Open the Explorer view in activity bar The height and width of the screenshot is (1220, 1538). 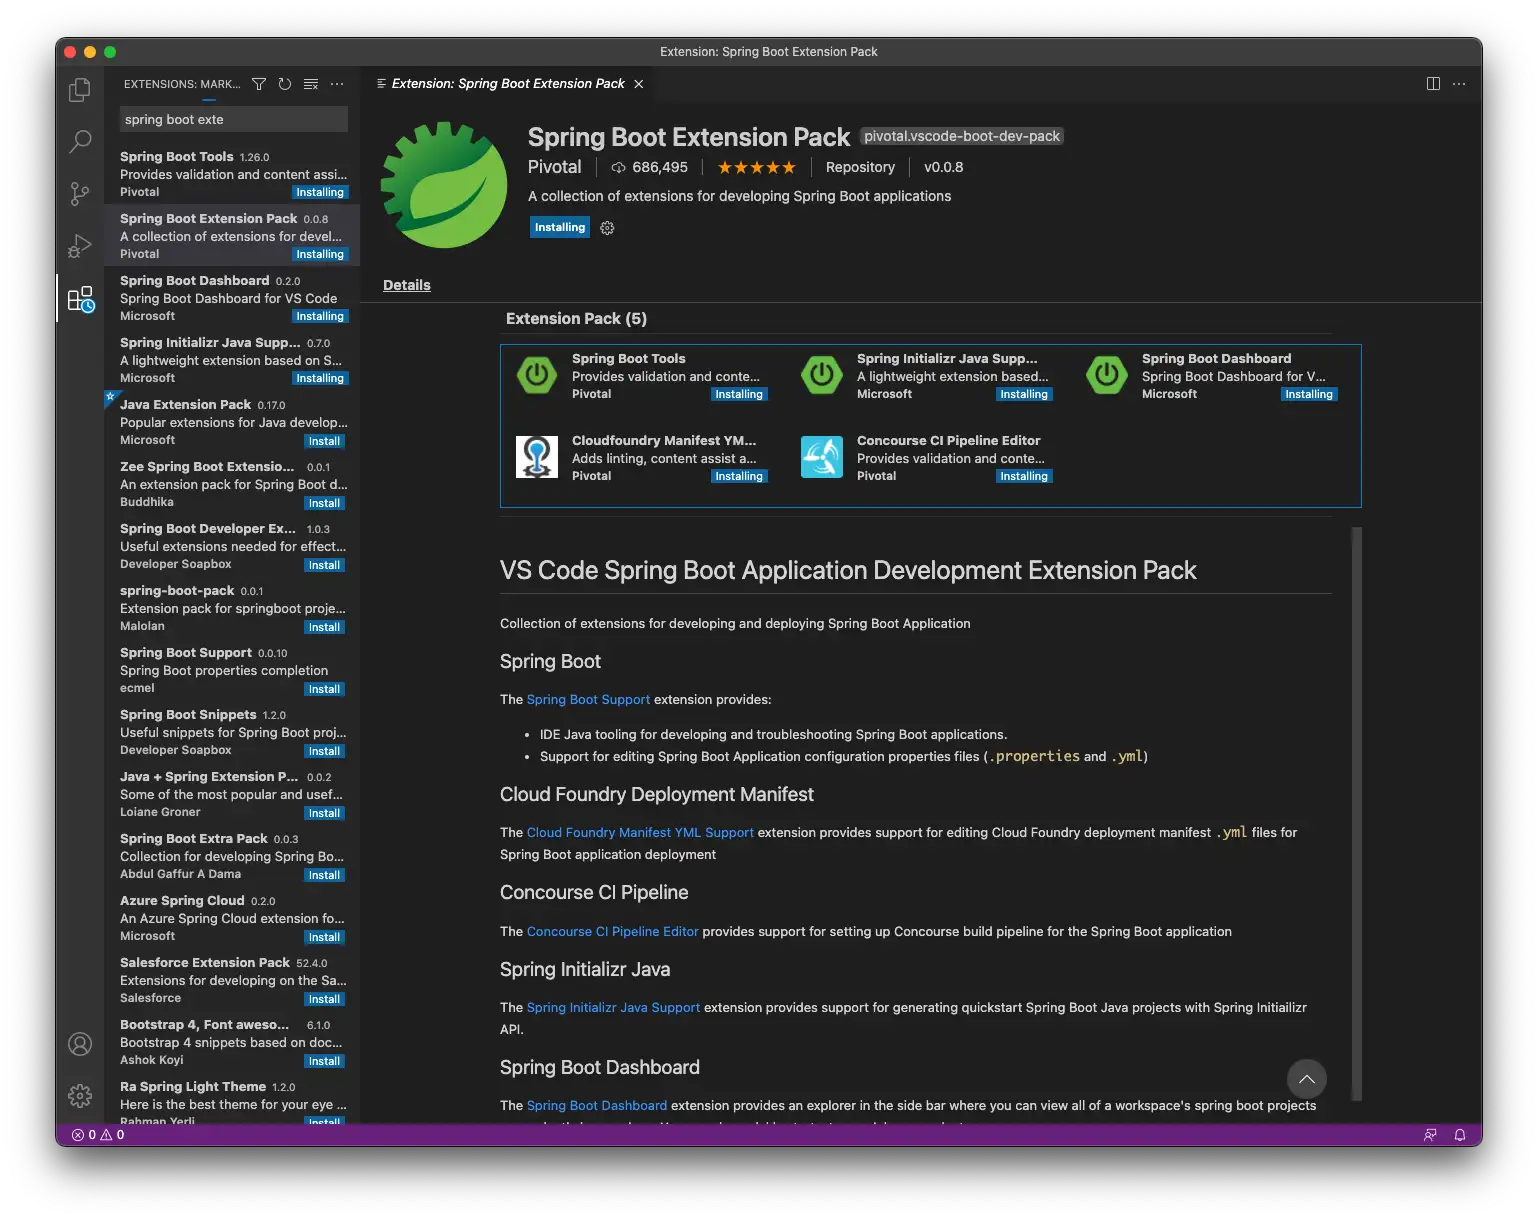click(80, 90)
